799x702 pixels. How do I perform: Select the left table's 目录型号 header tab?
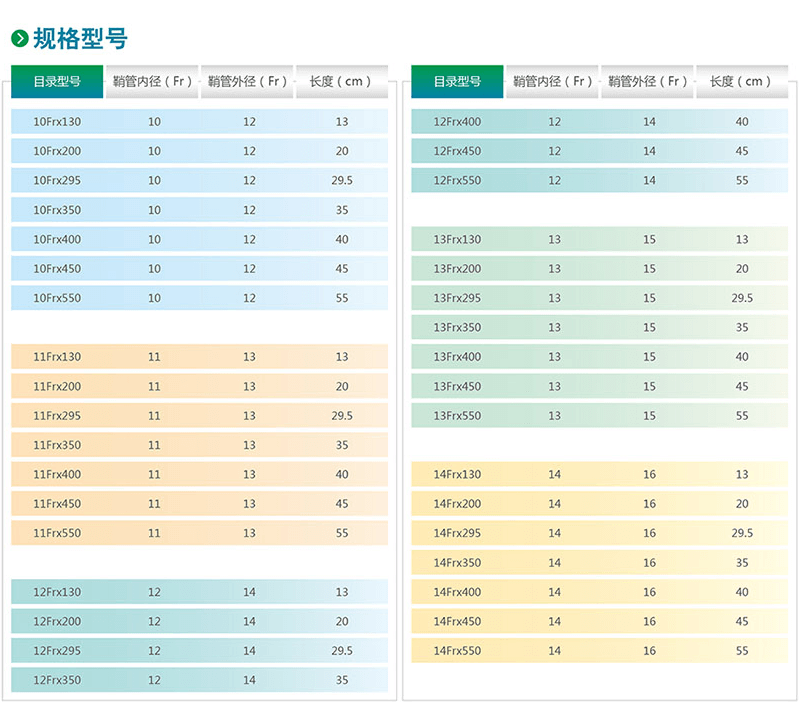[x=57, y=81]
